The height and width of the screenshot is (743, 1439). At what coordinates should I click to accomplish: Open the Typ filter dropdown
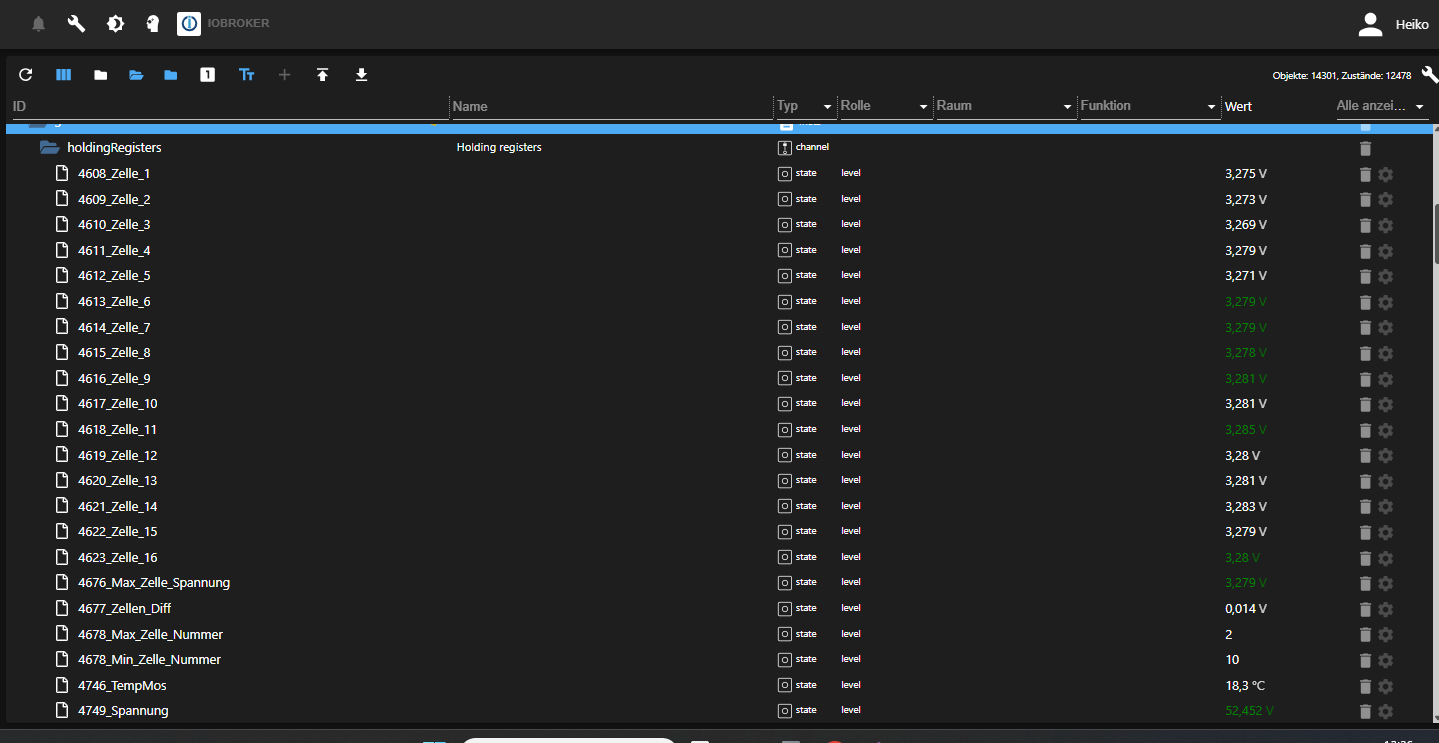826,106
